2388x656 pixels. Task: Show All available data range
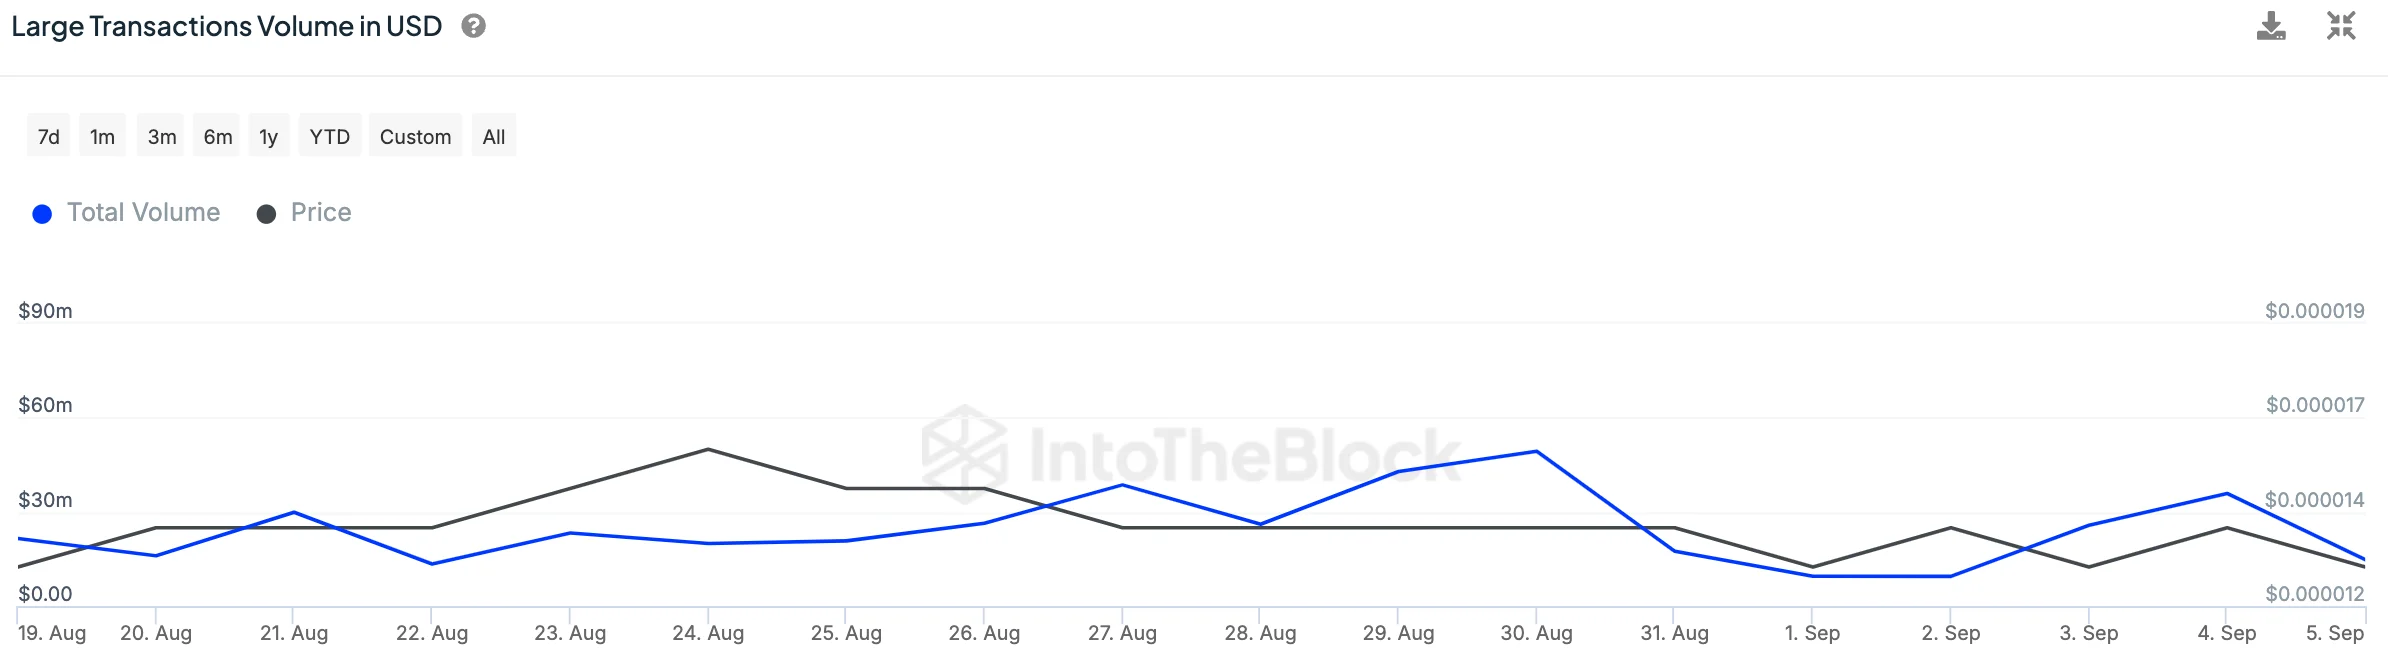494,137
